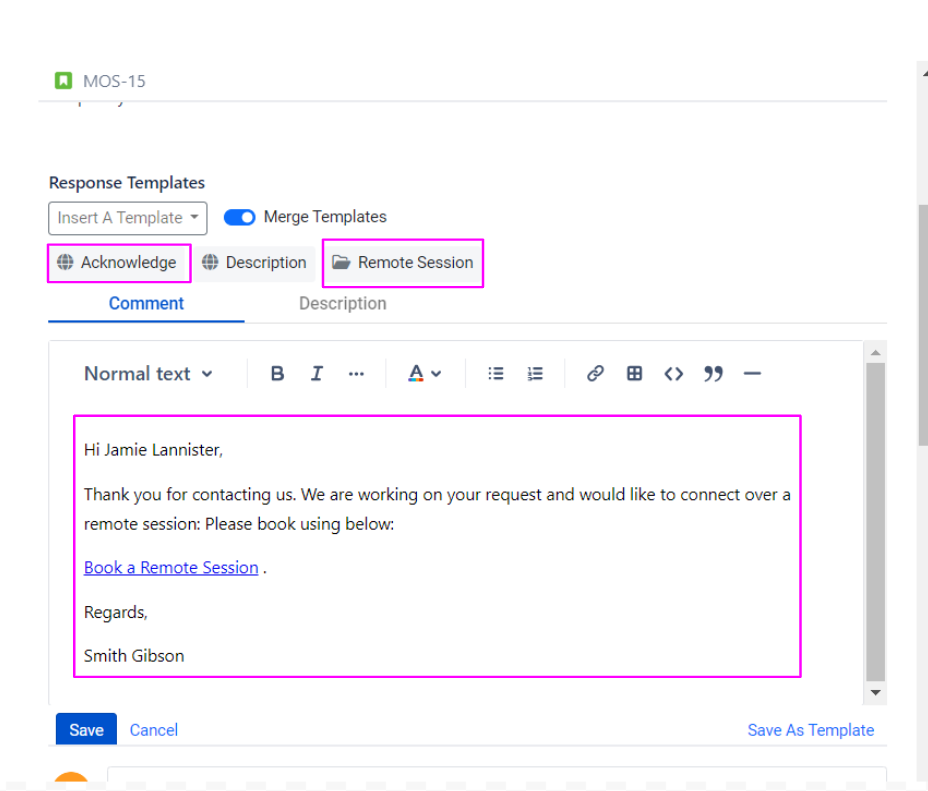Image resolution: width=928 pixels, height=791 pixels.
Task: Open more formatting options ellipsis
Action: click(x=356, y=374)
